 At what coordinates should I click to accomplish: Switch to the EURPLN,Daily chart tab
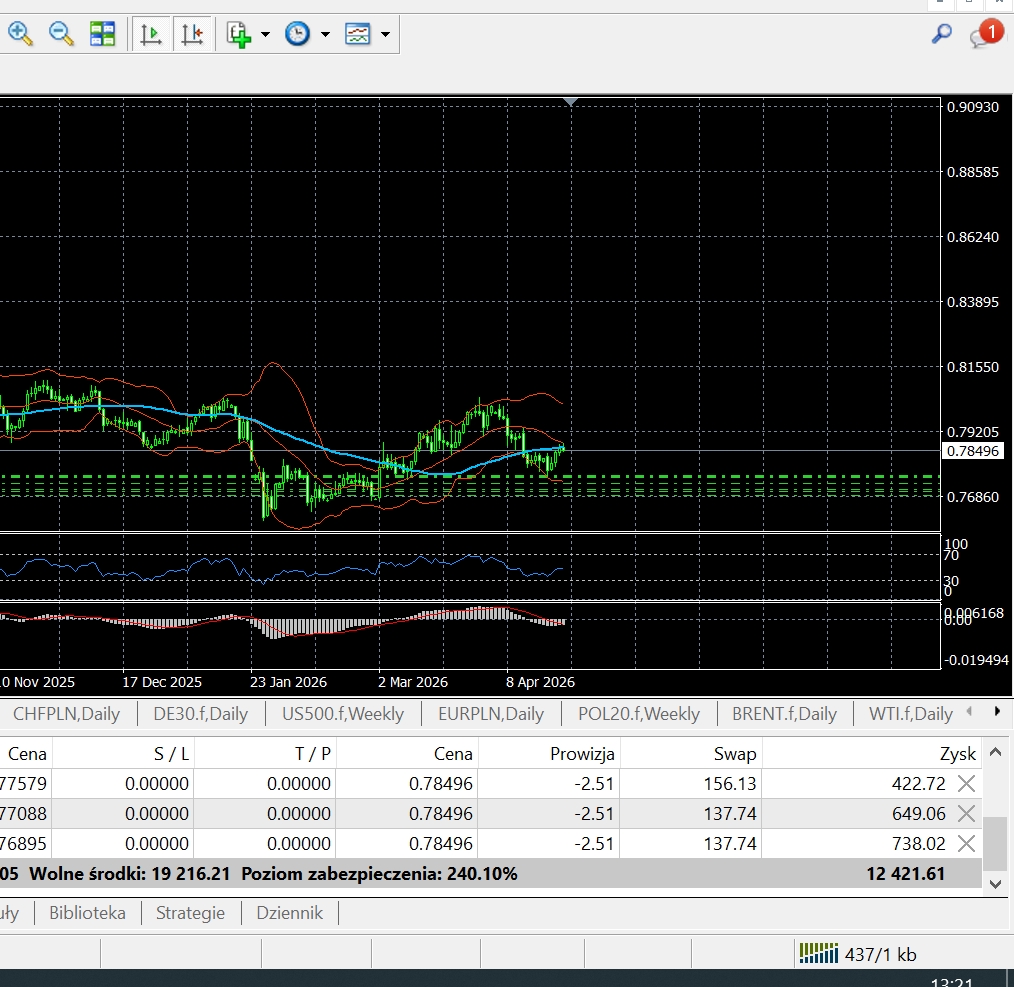tap(490, 714)
